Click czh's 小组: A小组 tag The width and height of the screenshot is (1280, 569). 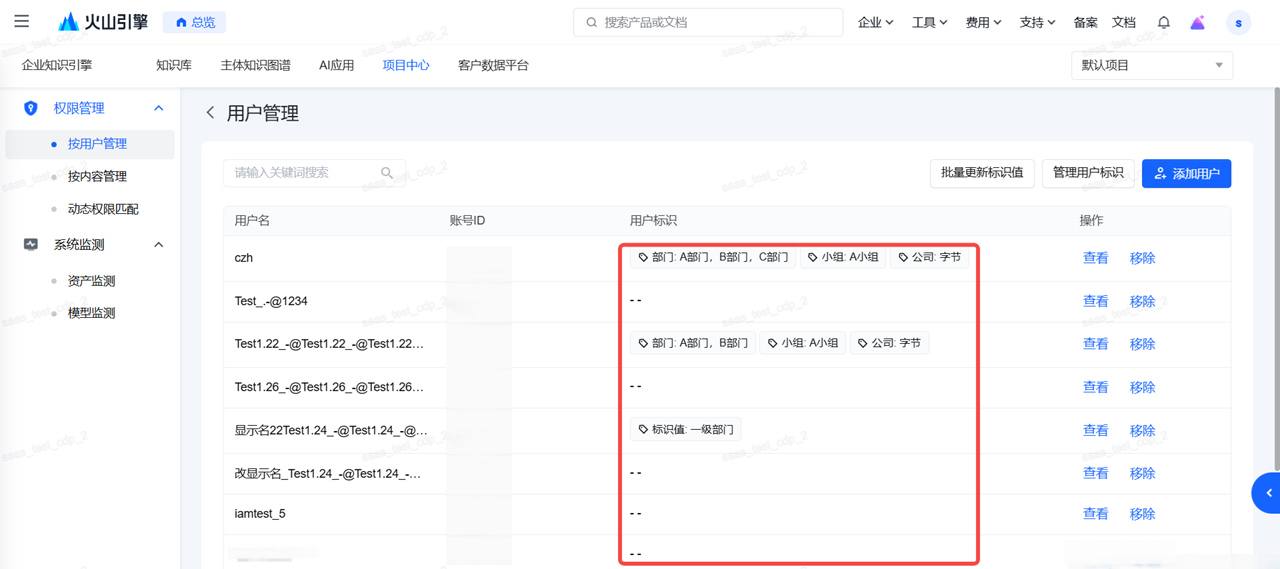coord(842,257)
